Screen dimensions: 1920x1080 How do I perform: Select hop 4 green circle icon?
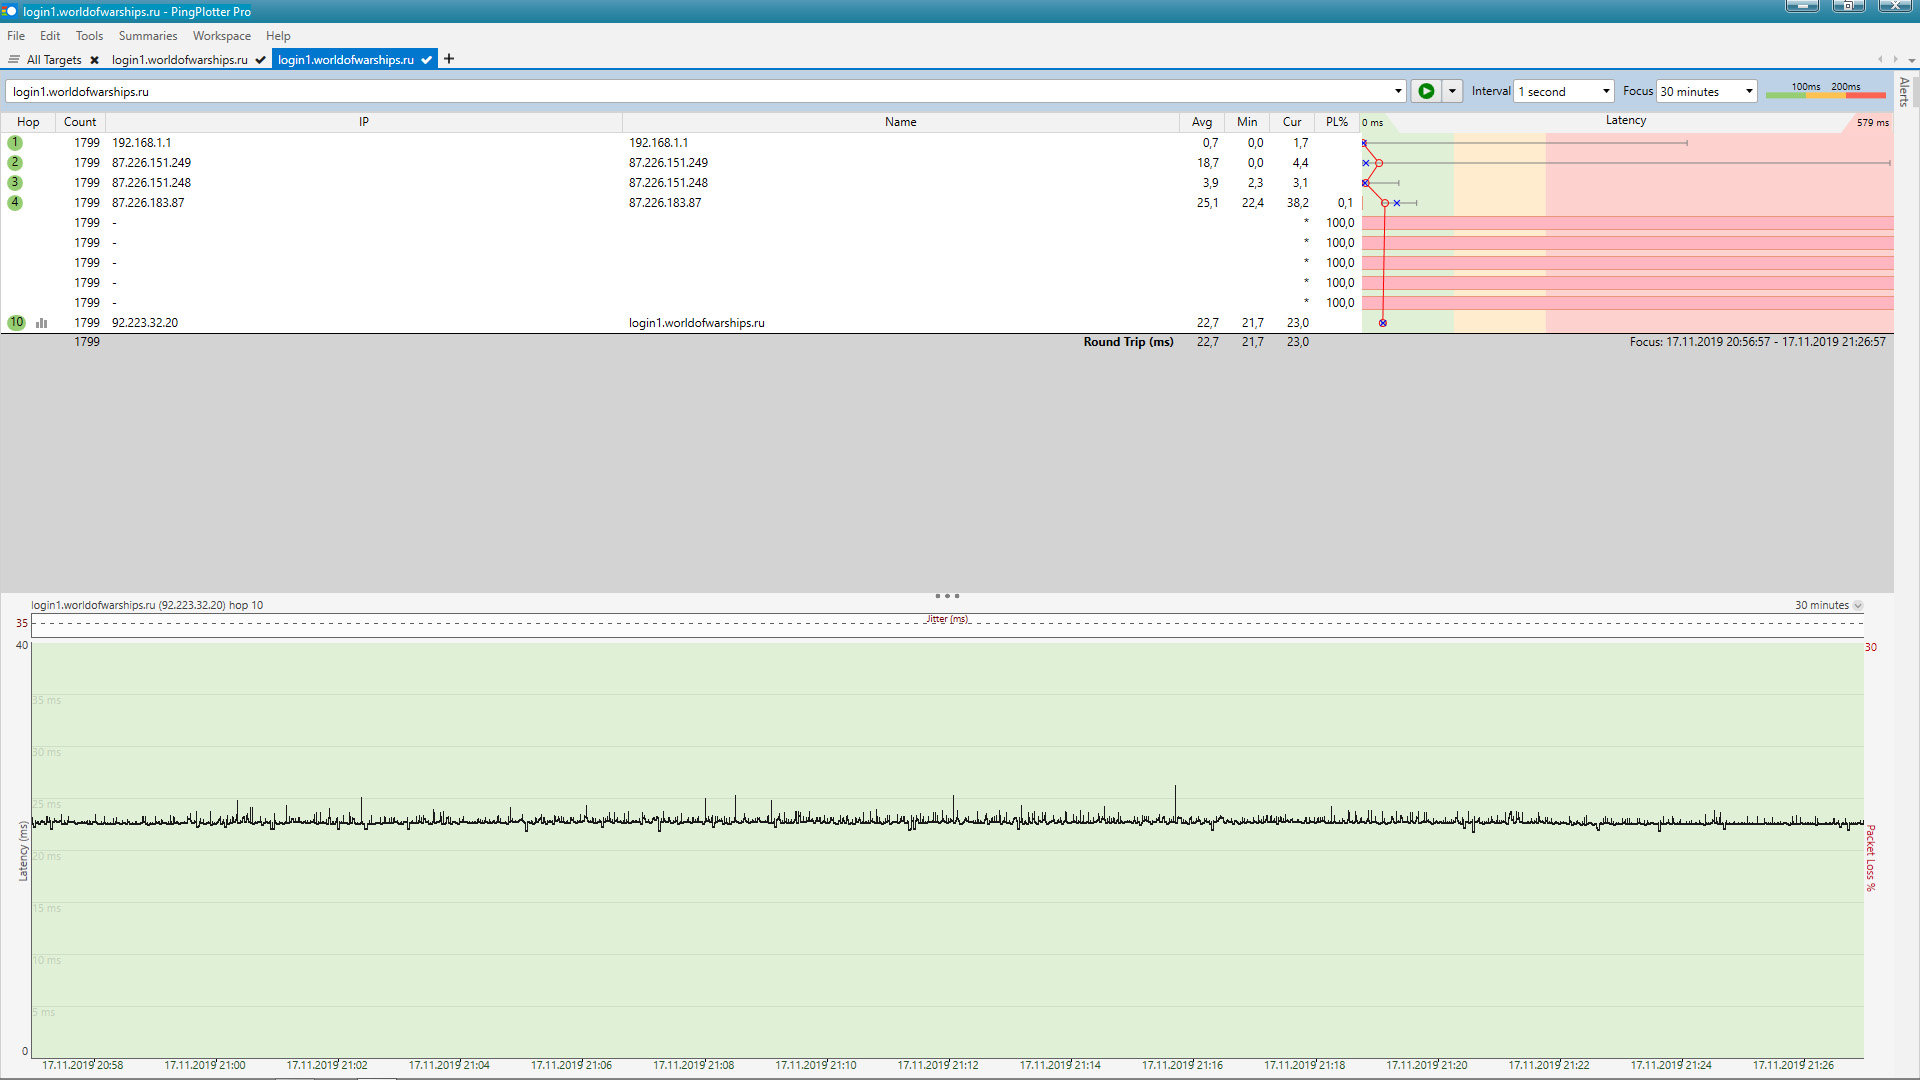tap(15, 203)
